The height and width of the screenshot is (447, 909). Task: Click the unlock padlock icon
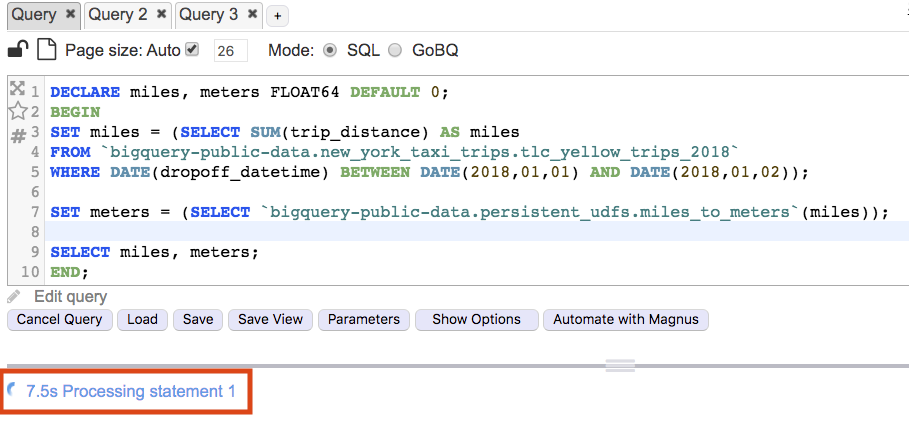pos(18,50)
